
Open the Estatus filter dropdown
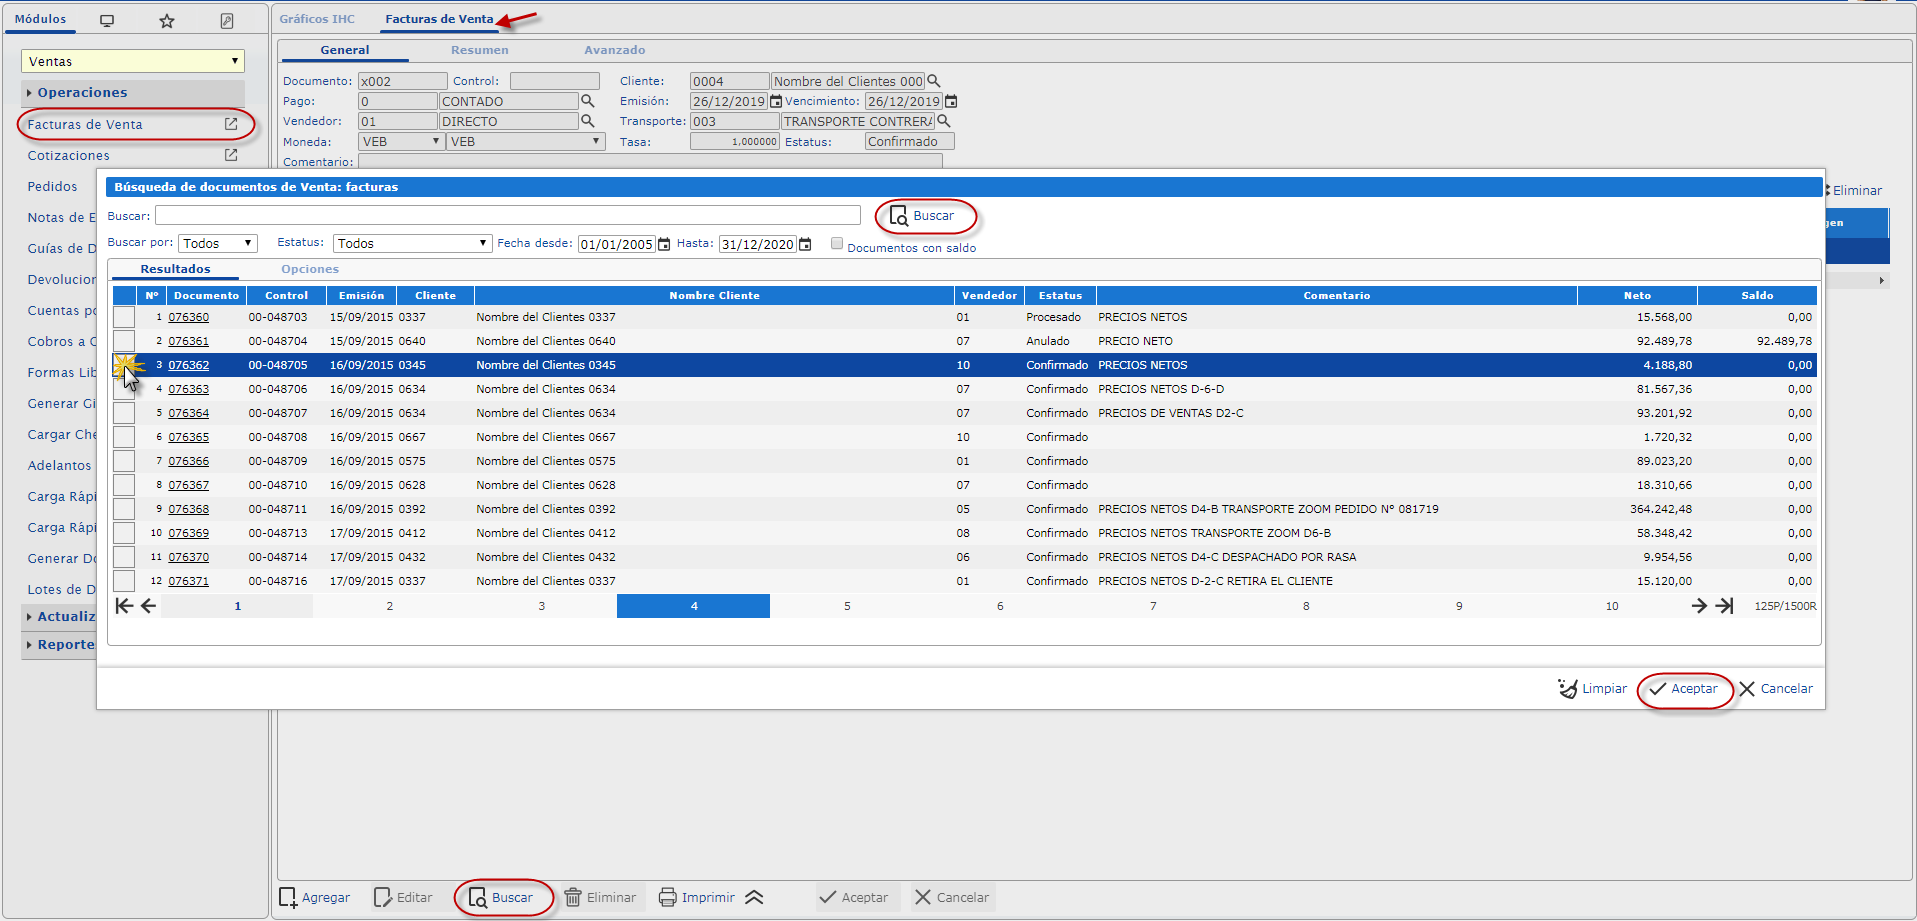click(x=413, y=243)
